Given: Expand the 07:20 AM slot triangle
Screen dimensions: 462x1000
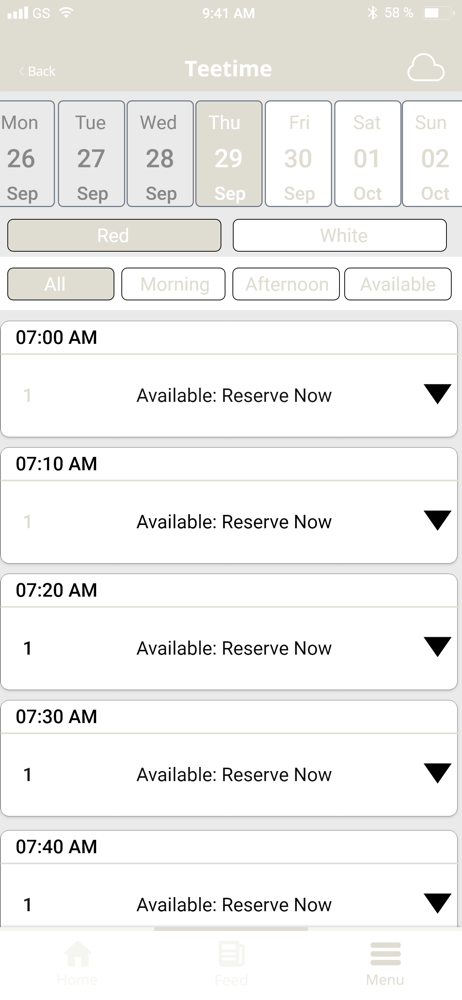Looking at the screenshot, I should [x=438, y=647].
